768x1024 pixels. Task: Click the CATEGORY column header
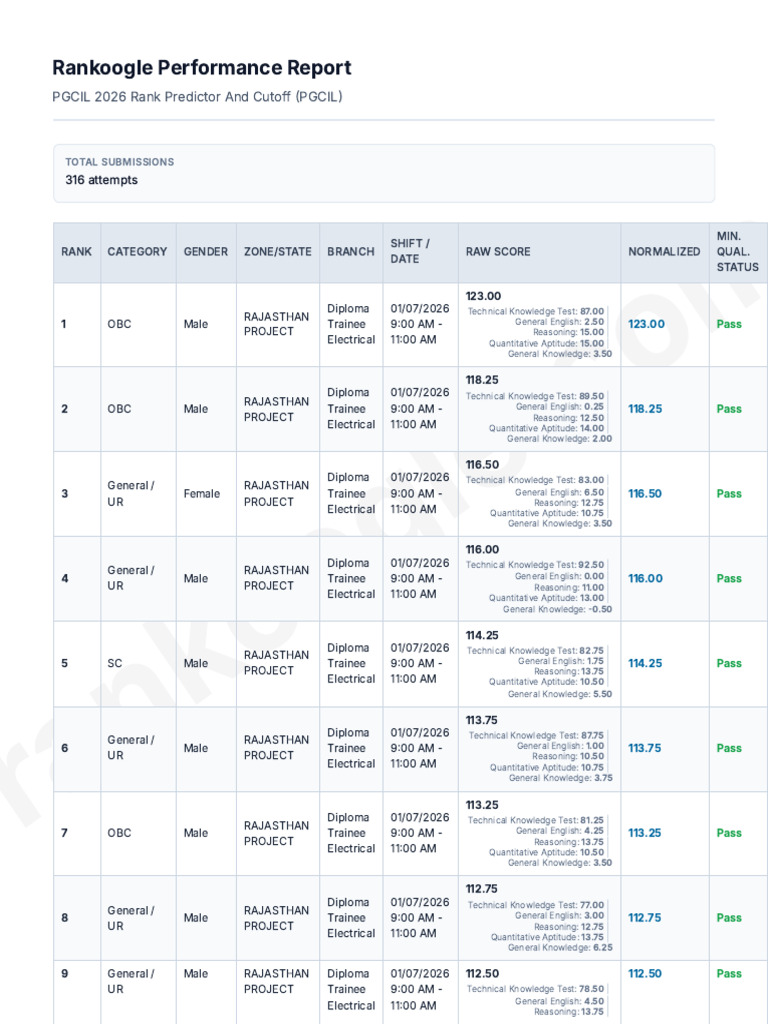tap(137, 251)
